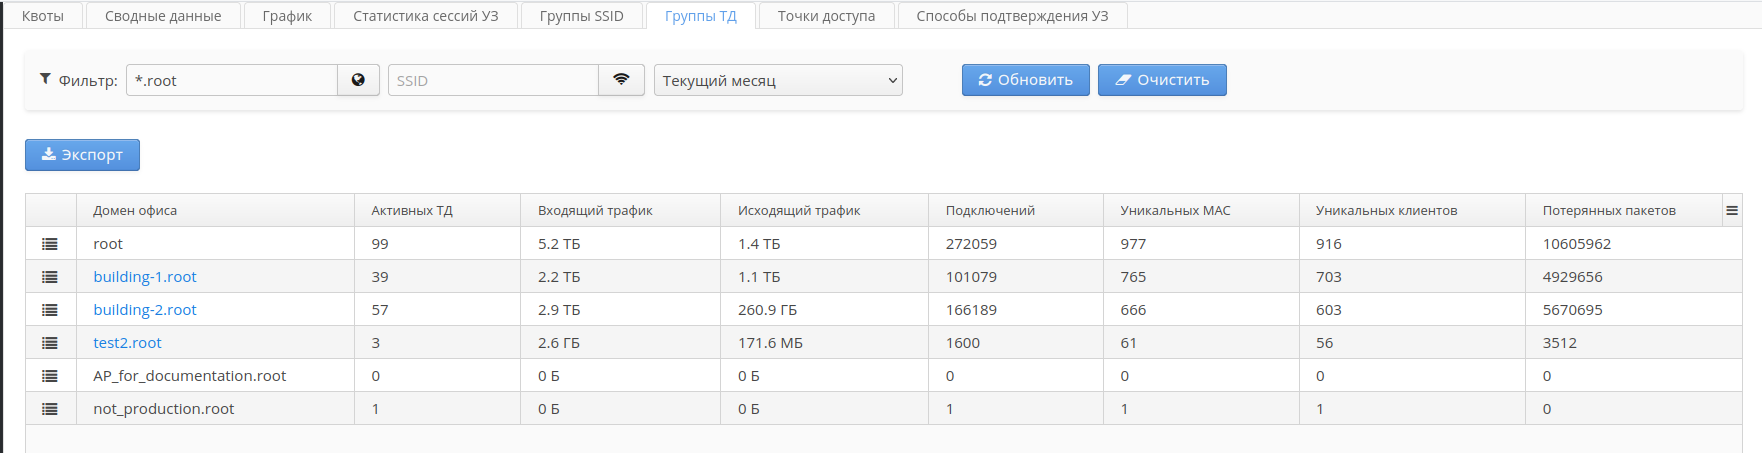
Task: Click list icon for not_production.root row
Action: click(x=50, y=409)
